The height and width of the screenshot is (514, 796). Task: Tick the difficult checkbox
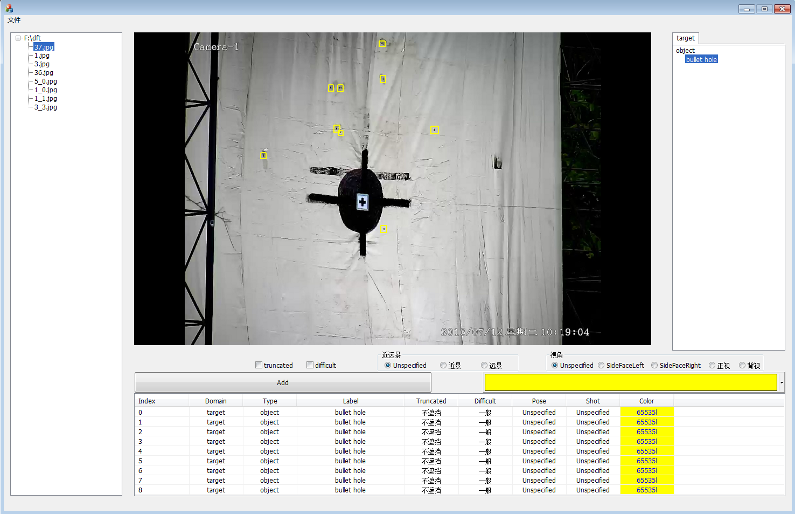point(310,365)
